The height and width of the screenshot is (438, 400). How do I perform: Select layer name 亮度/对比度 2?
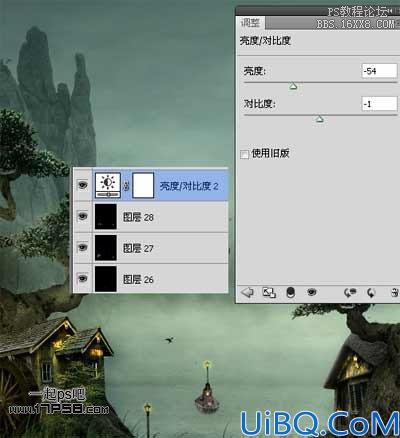point(189,186)
